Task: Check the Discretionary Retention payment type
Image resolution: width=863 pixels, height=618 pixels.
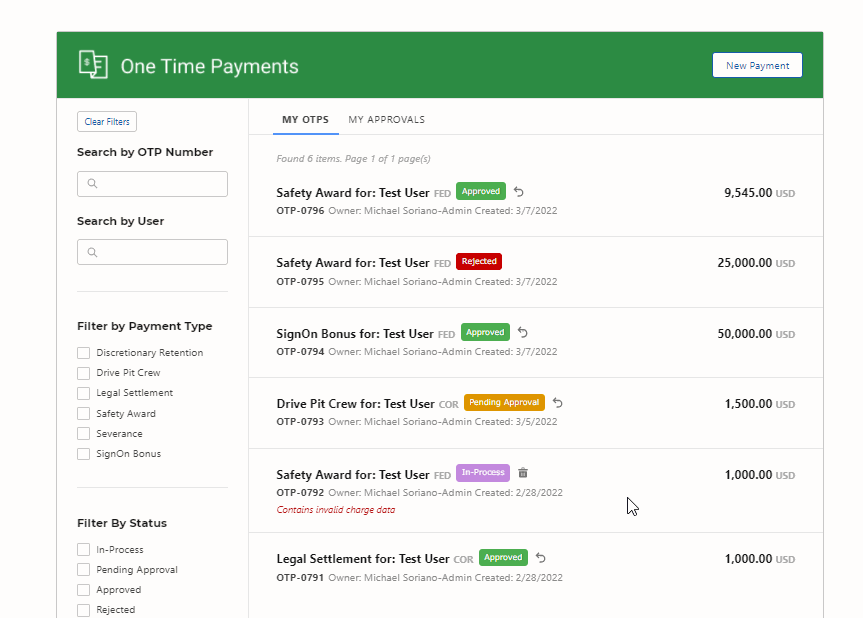Action: pyautogui.click(x=83, y=353)
